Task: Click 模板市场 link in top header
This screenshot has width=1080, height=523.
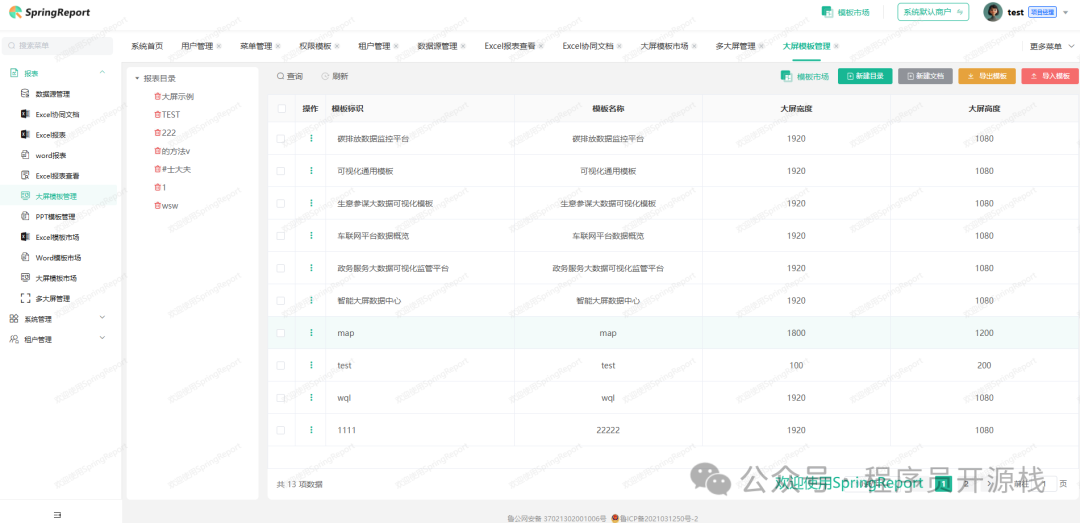Action: (845, 12)
